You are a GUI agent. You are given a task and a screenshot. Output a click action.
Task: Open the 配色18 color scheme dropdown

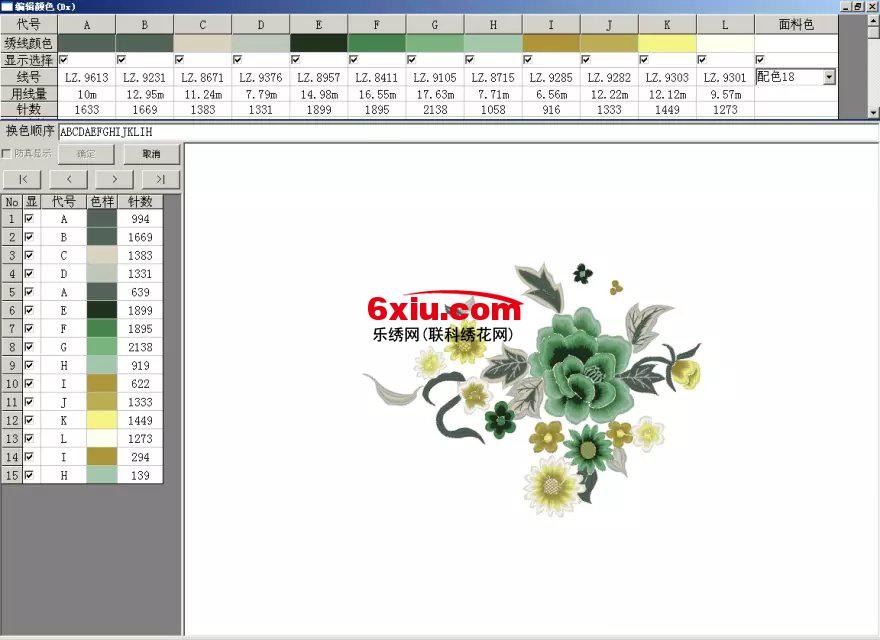(x=829, y=77)
